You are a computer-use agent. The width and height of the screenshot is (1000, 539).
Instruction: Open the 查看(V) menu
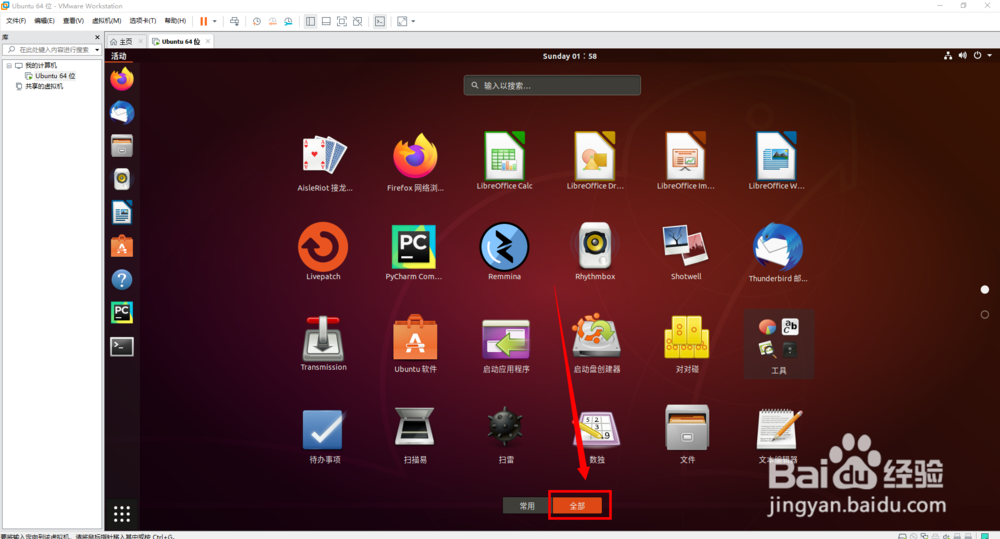(x=73, y=21)
